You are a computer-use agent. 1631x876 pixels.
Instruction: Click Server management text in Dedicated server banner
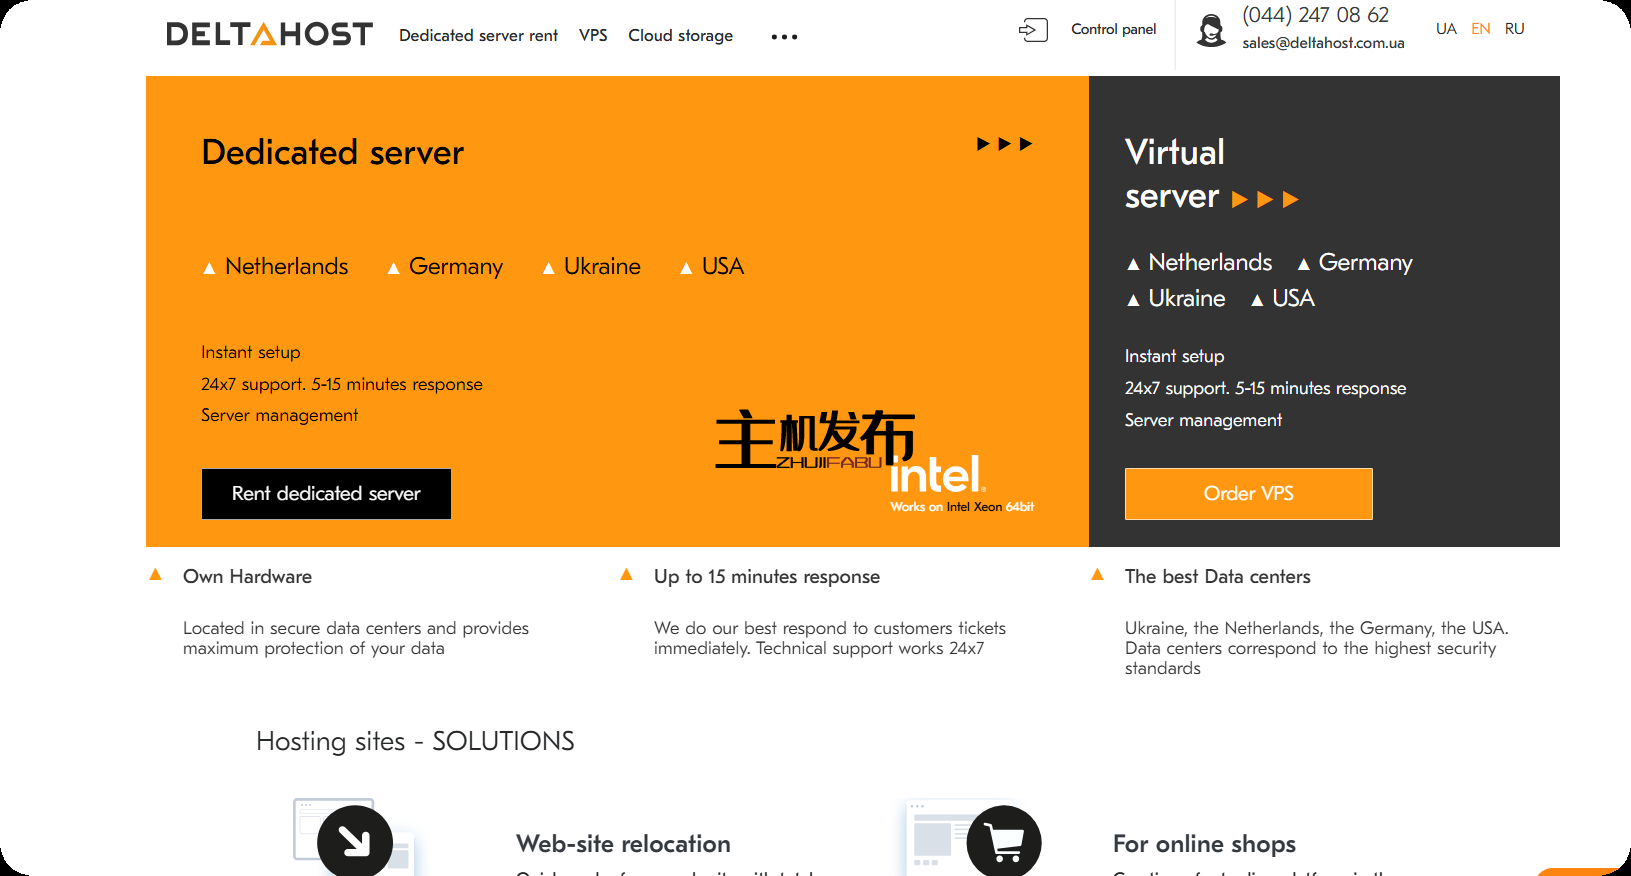(x=279, y=415)
